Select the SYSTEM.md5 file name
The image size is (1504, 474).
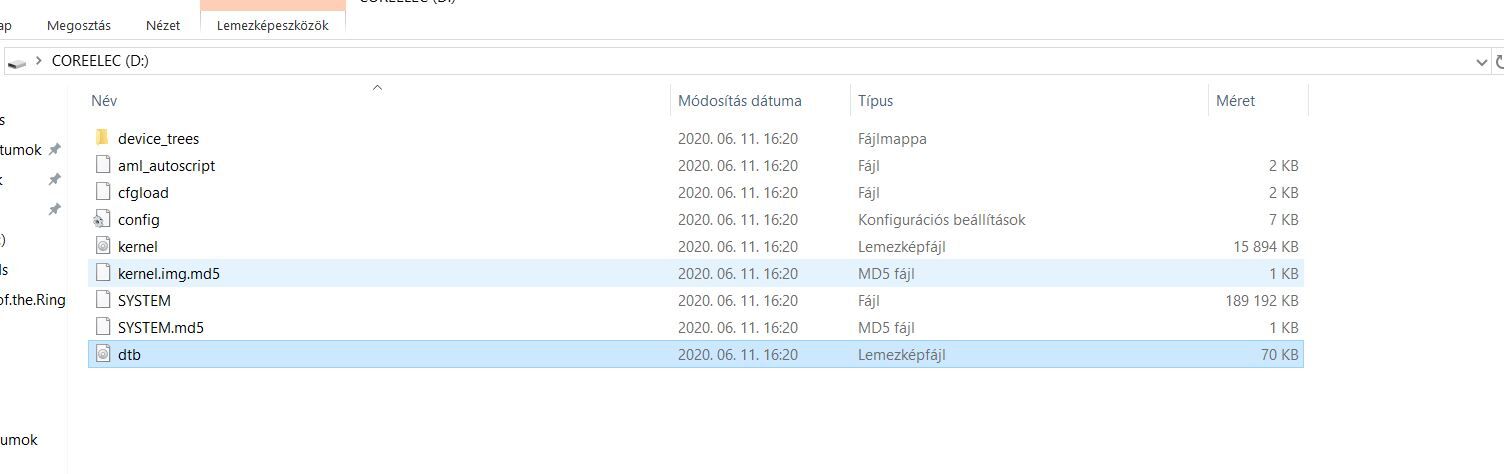click(x=161, y=328)
